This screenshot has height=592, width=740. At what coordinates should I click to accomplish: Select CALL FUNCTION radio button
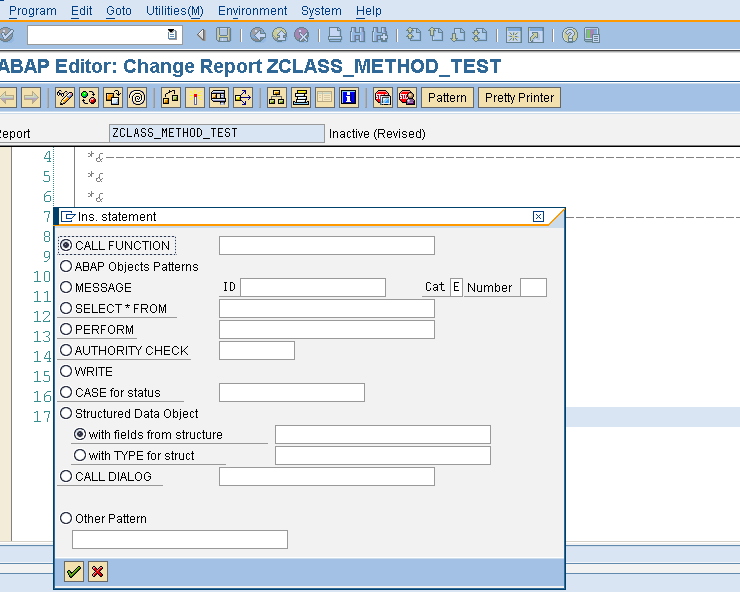pyautogui.click(x=66, y=245)
